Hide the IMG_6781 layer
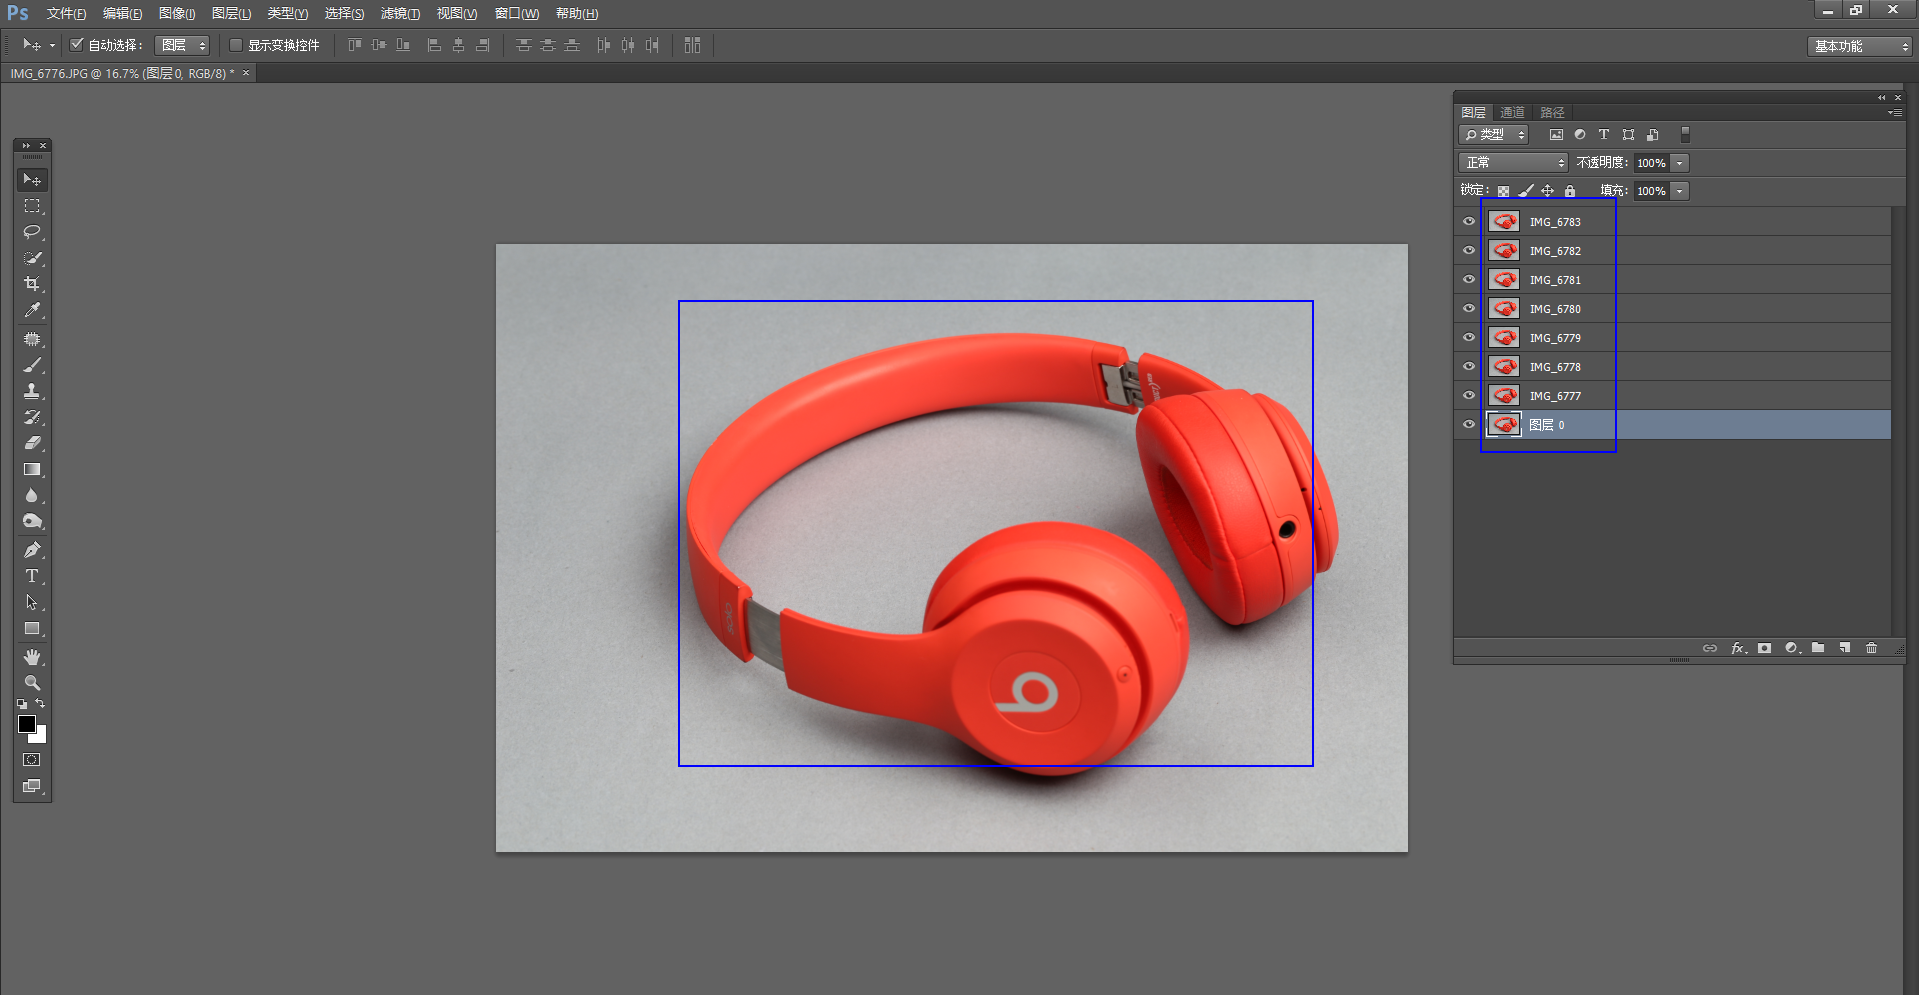 pyautogui.click(x=1469, y=280)
